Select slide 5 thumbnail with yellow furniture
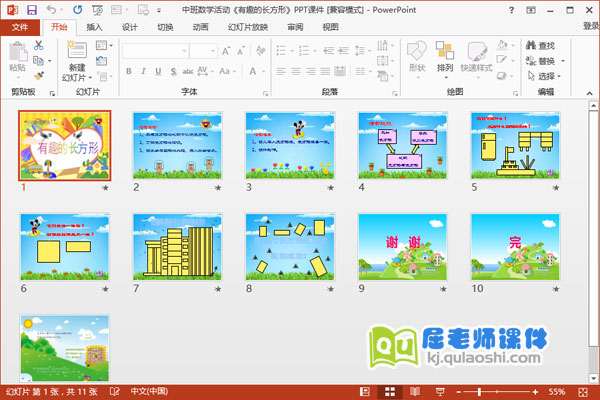600x400 pixels. [515, 145]
